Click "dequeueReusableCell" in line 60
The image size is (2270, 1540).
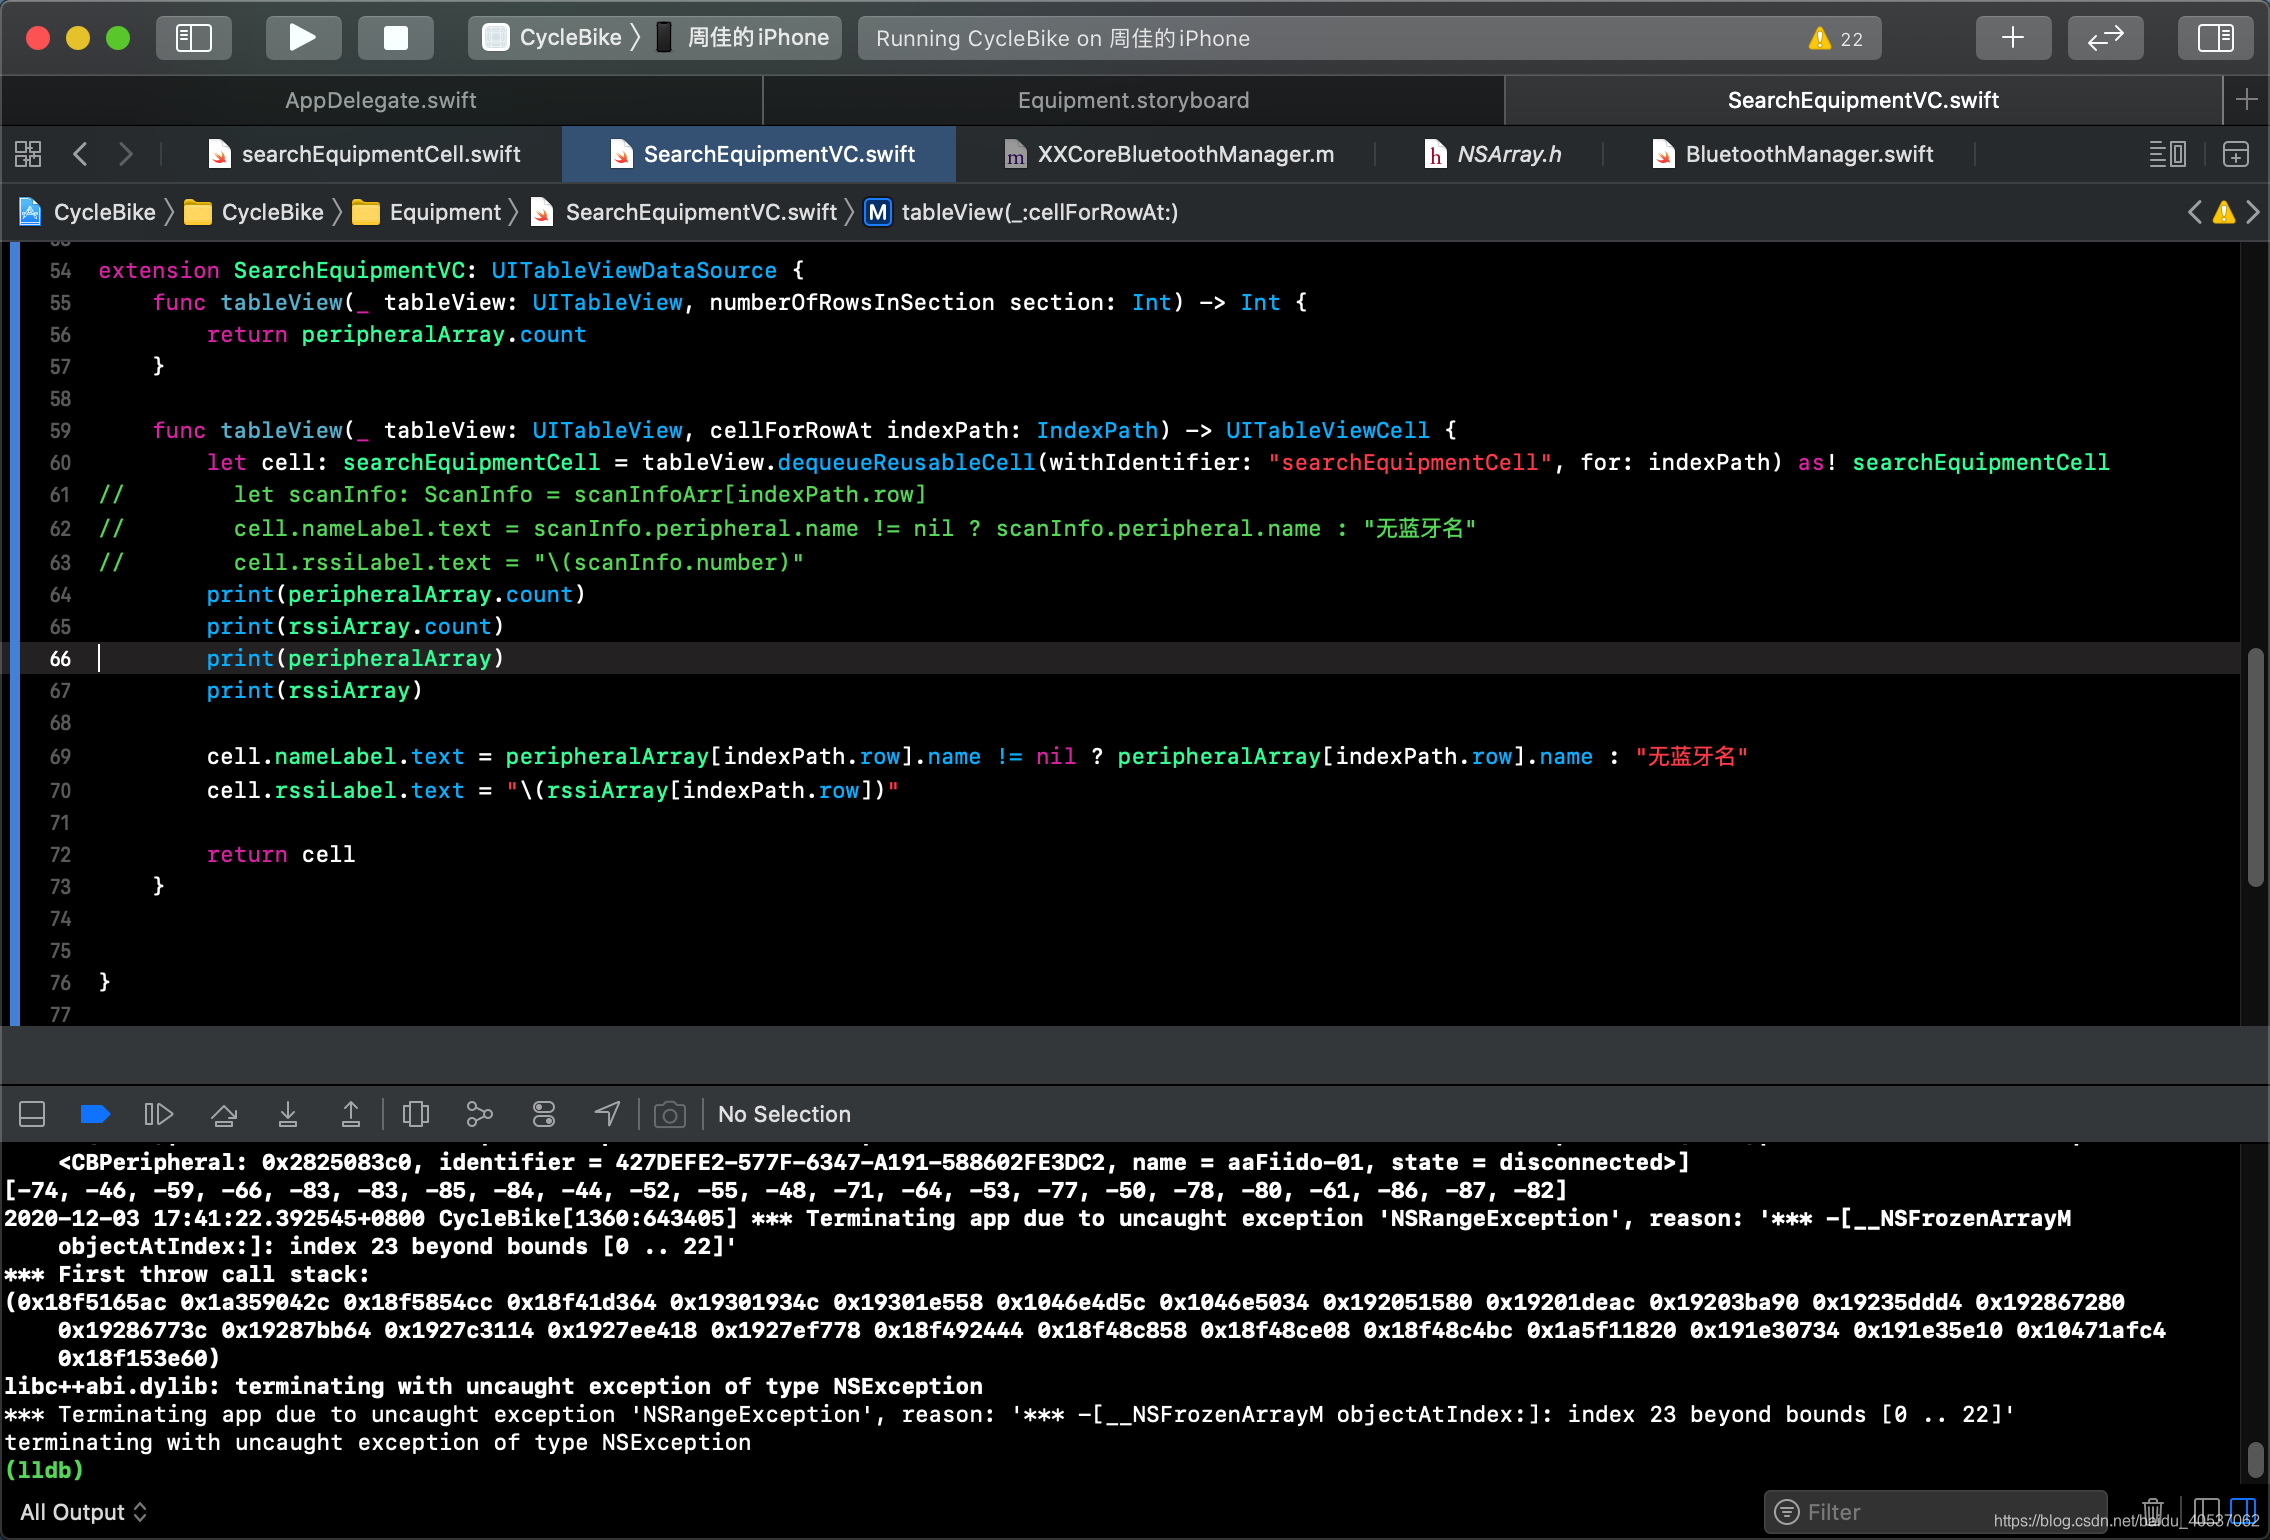pos(906,462)
